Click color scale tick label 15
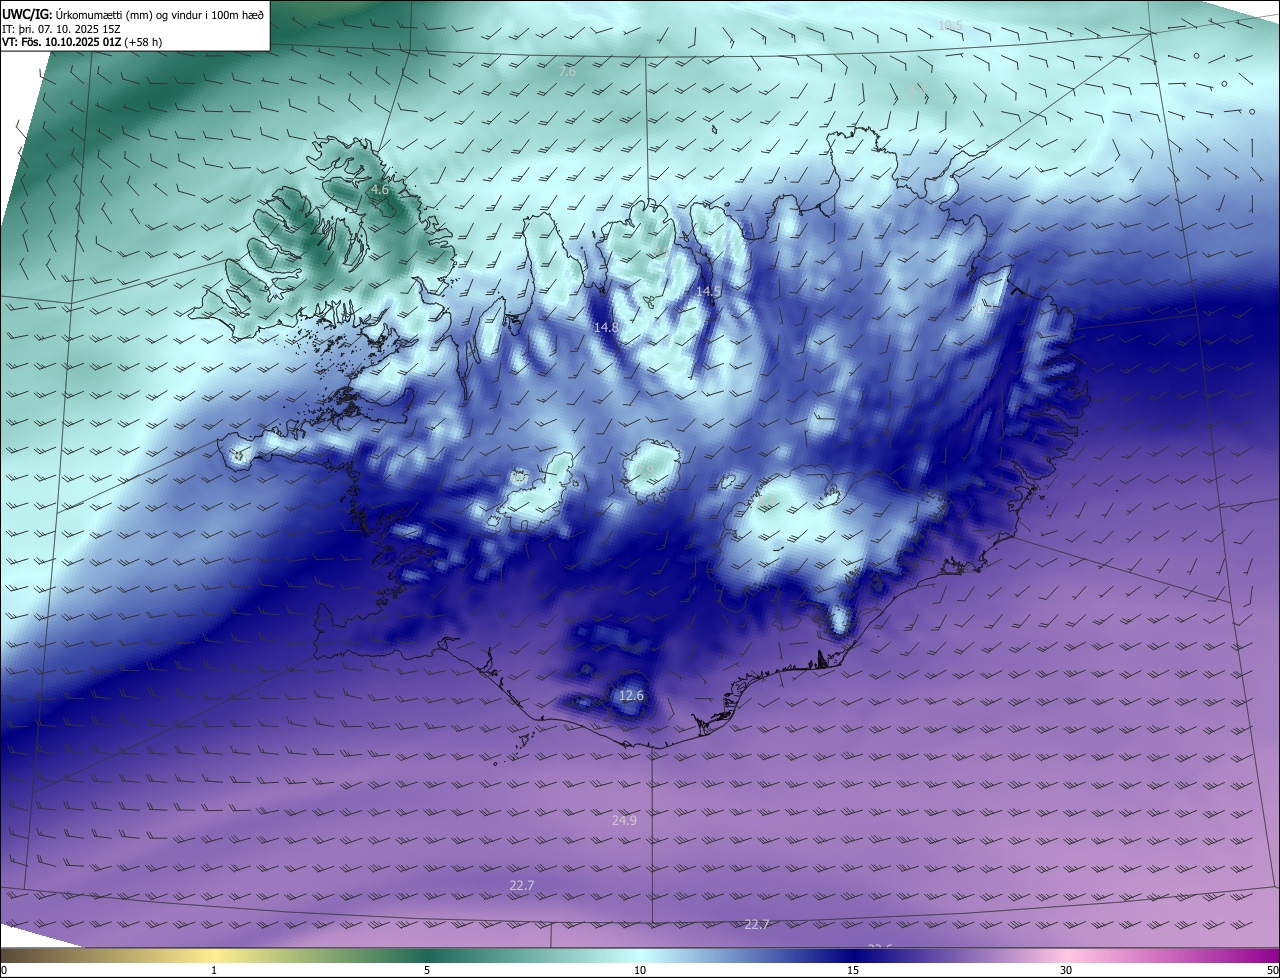This screenshot has width=1280, height=978. [853, 970]
